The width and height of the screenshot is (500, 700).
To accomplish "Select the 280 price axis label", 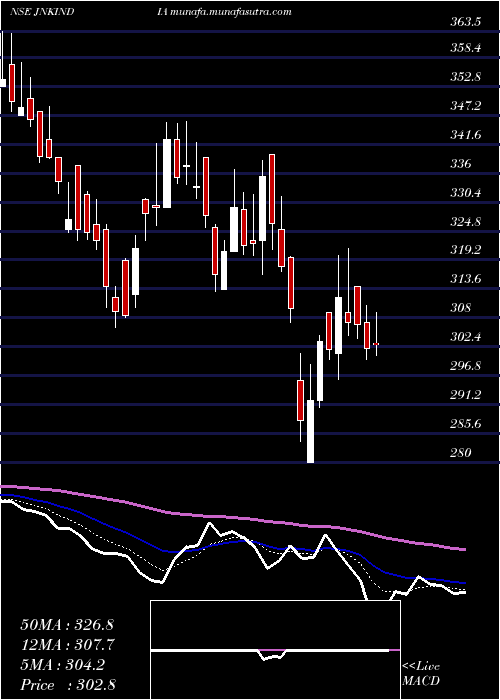I will [x=459, y=453].
